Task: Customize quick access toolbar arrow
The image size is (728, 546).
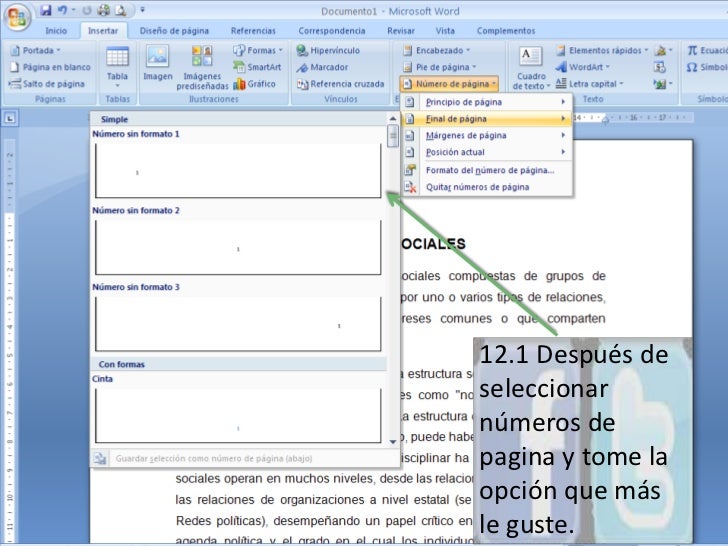Action: (x=143, y=10)
